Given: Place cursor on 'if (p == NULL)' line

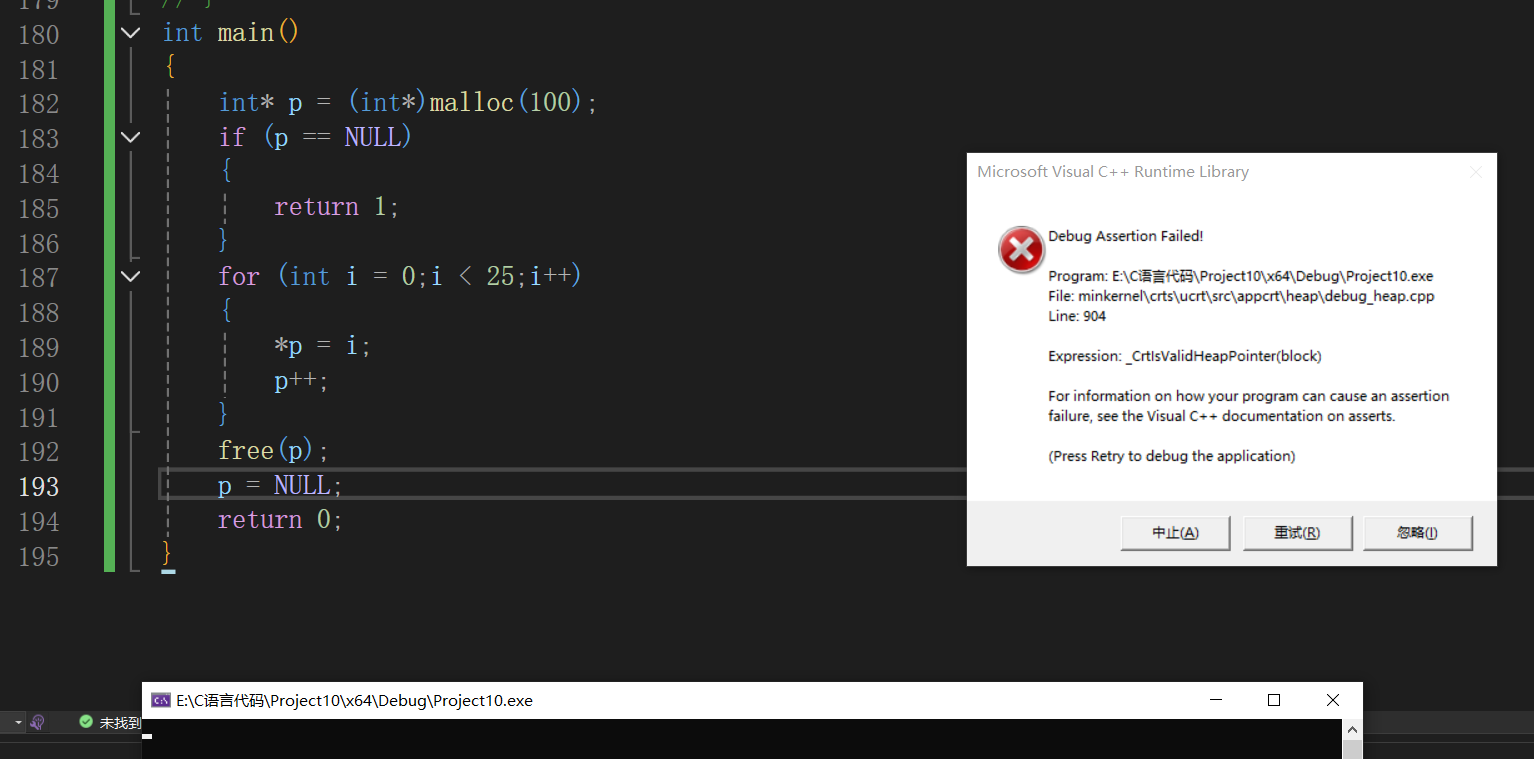Looking at the screenshot, I should tap(315, 137).
